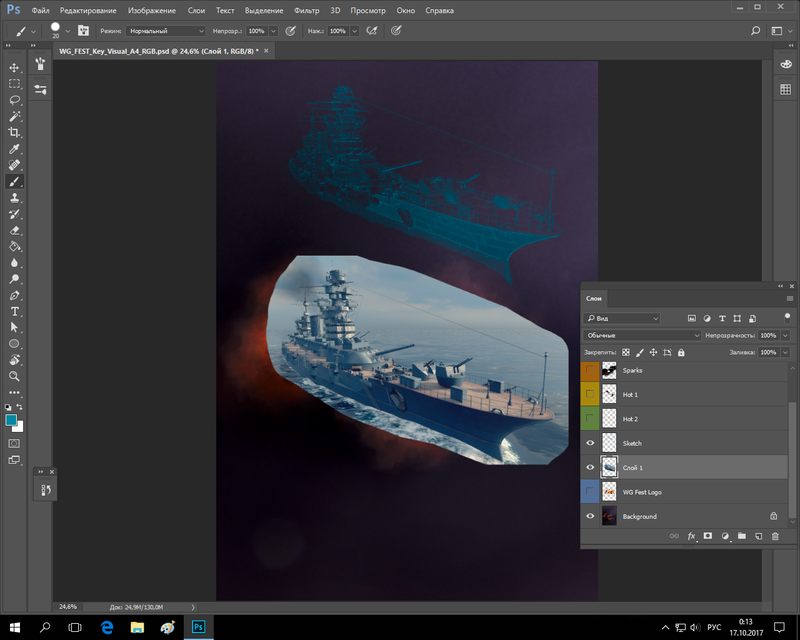800x640 pixels.
Task: Open brush opacity slider dropdown
Action: click(273, 31)
